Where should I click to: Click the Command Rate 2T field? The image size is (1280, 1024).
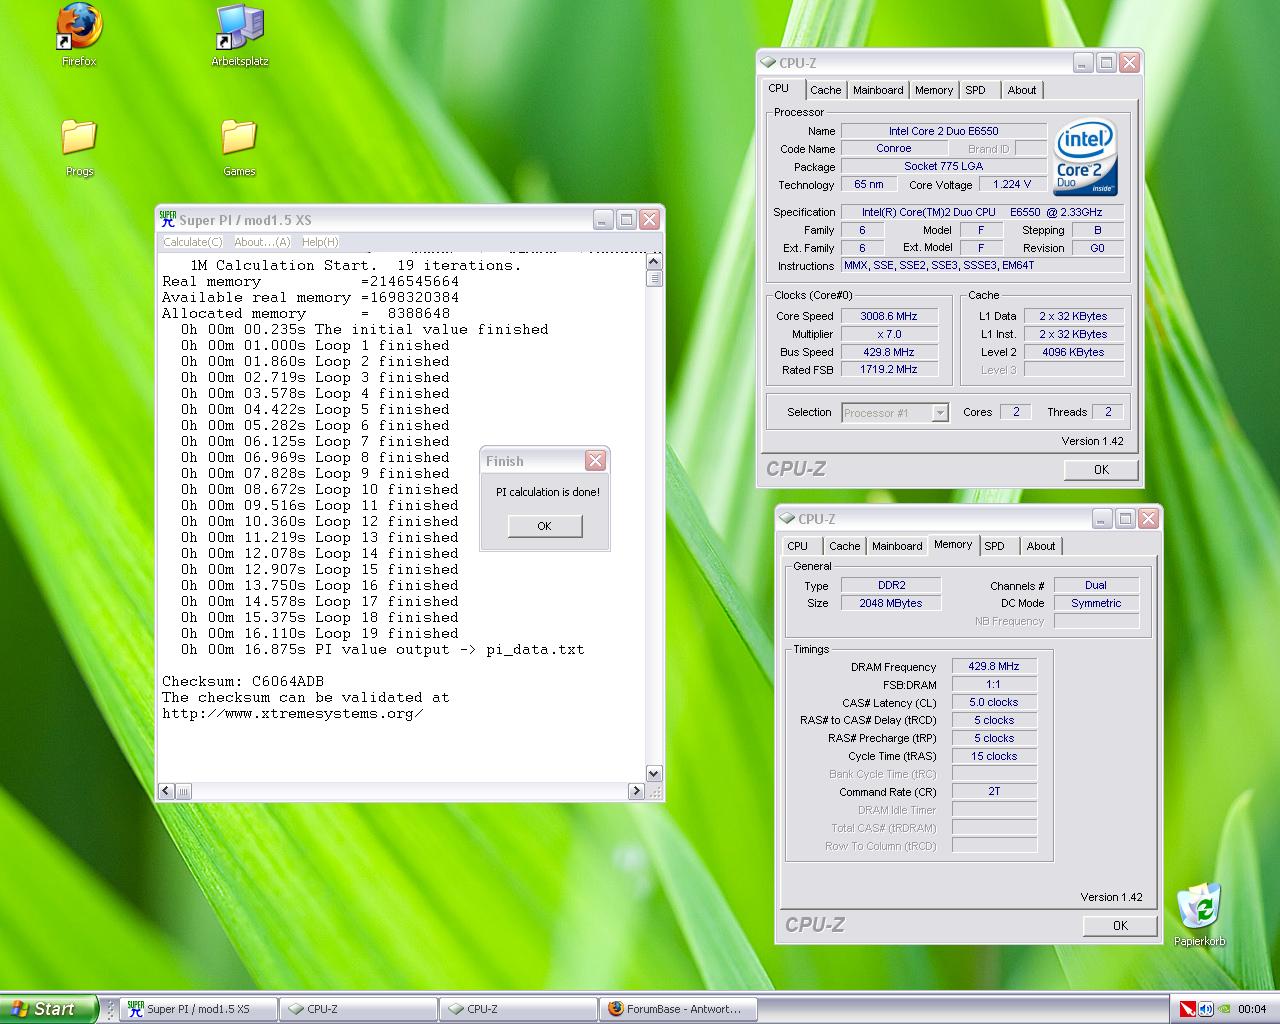click(x=994, y=792)
